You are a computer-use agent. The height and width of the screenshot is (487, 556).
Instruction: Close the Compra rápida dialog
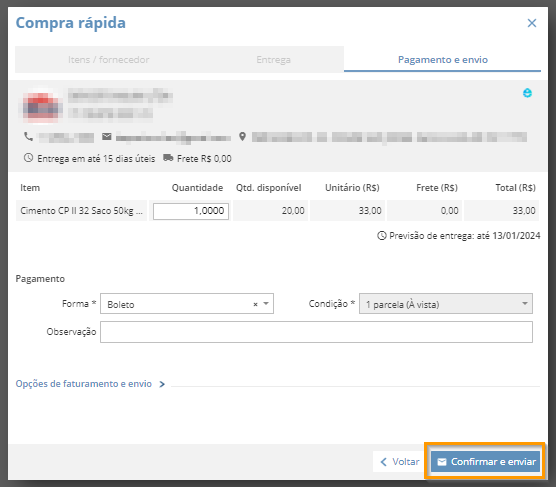[x=532, y=23]
